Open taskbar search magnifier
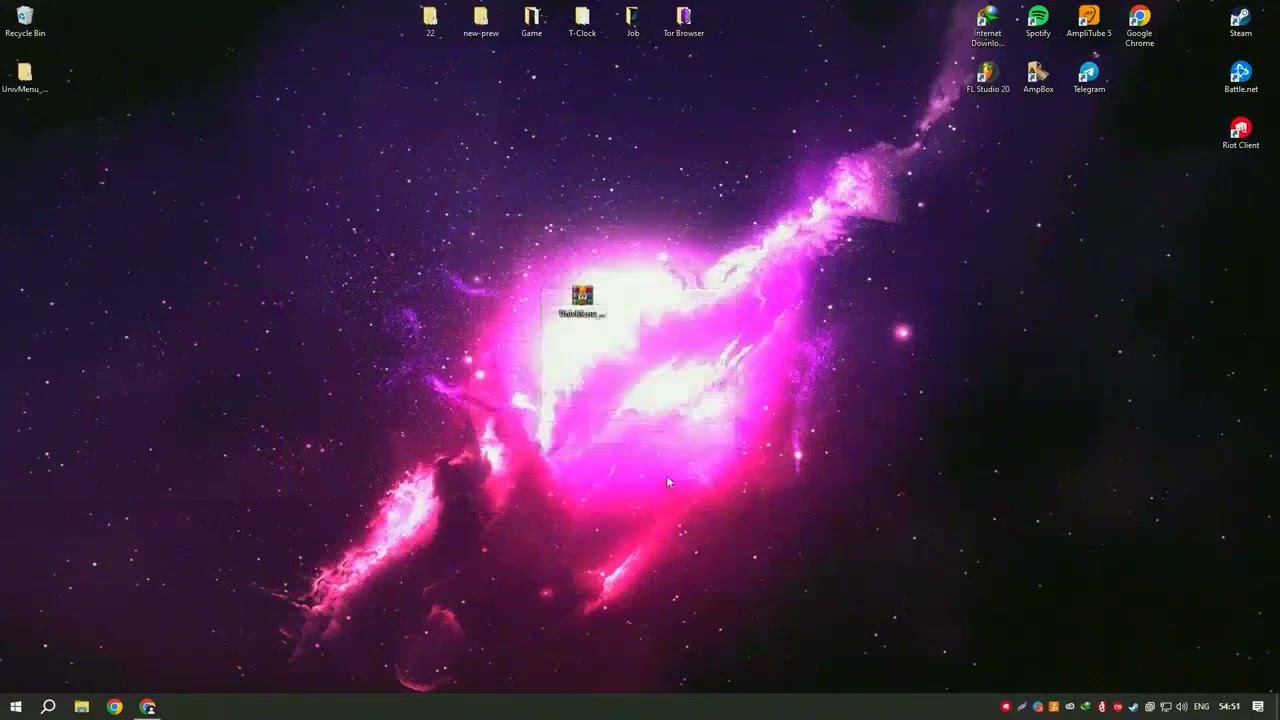 point(48,707)
